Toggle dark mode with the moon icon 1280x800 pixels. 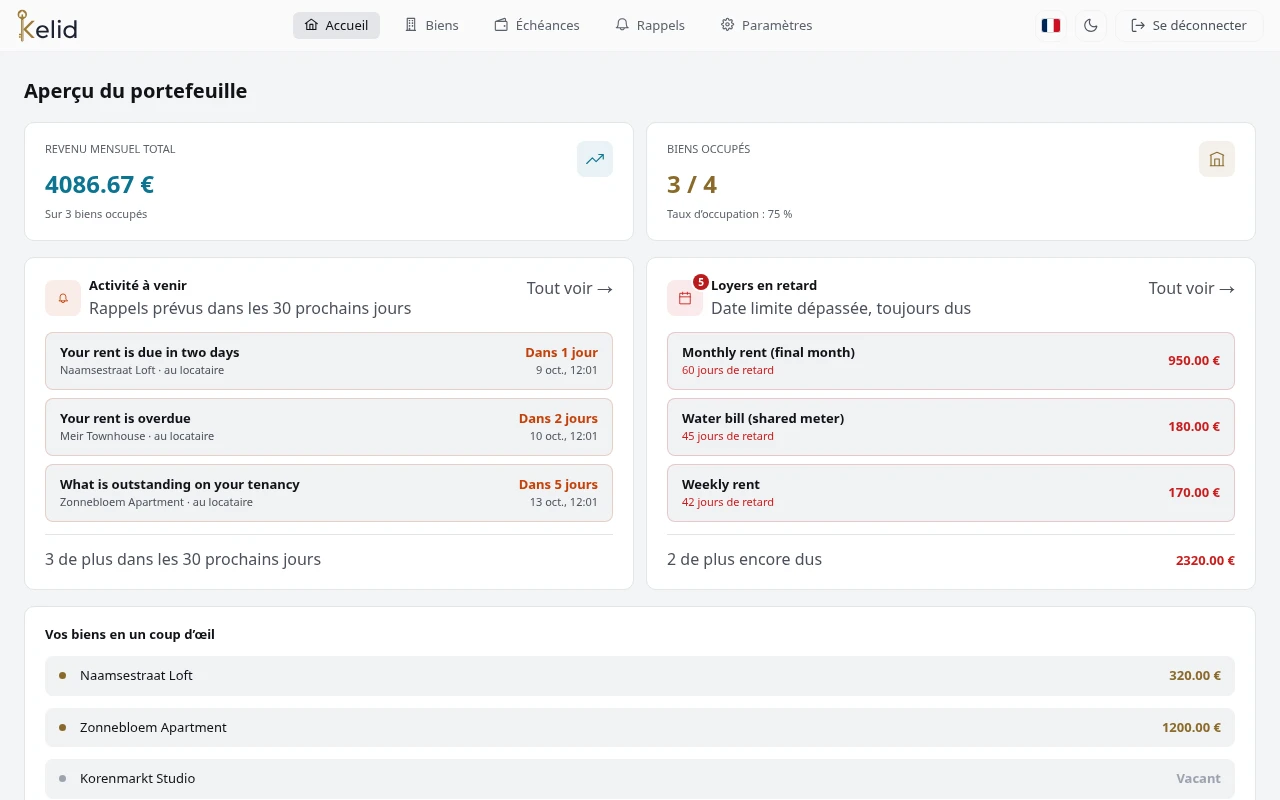[1091, 25]
